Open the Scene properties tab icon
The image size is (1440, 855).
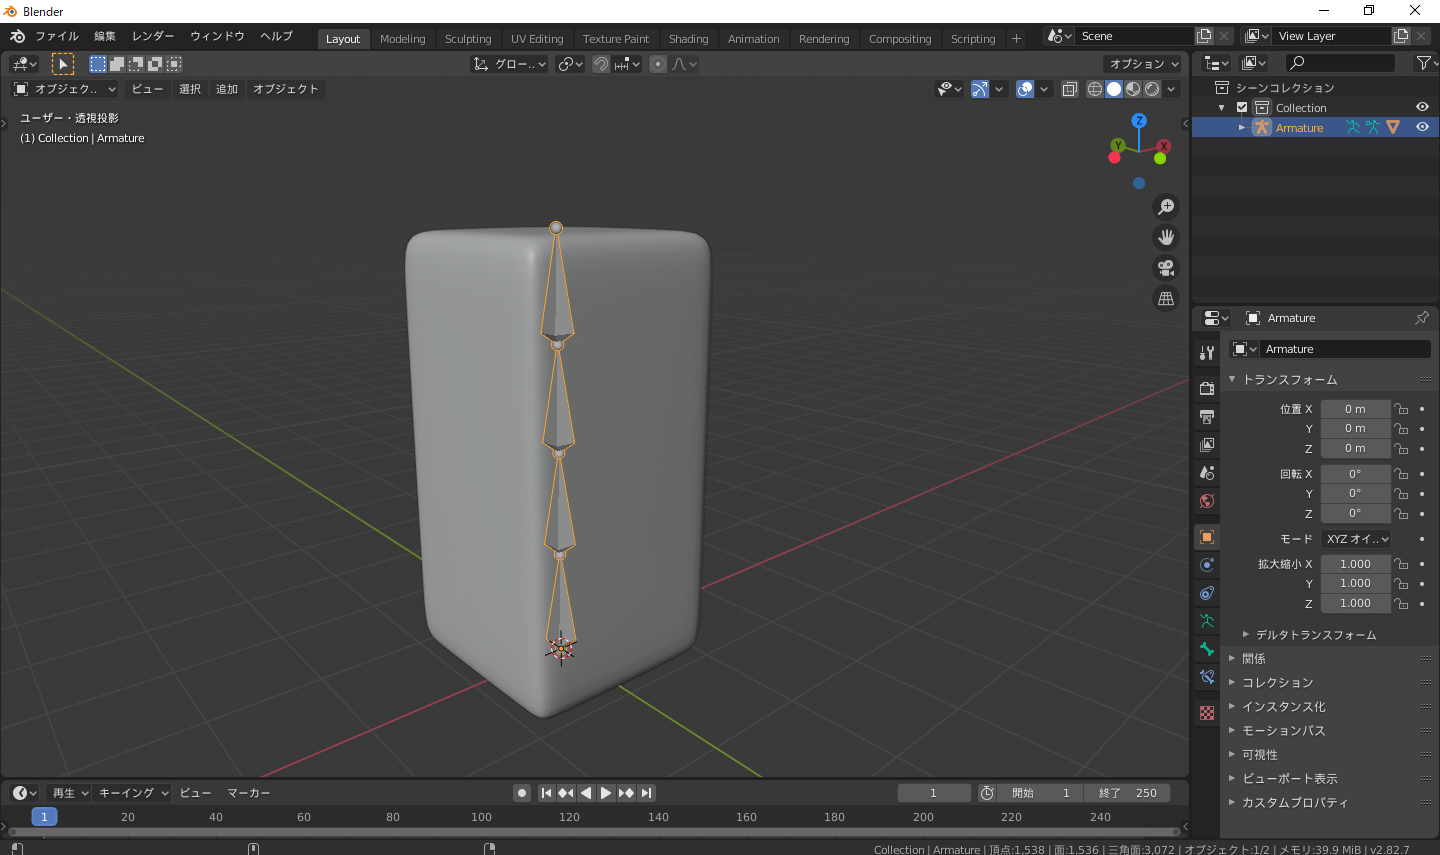click(x=1207, y=472)
